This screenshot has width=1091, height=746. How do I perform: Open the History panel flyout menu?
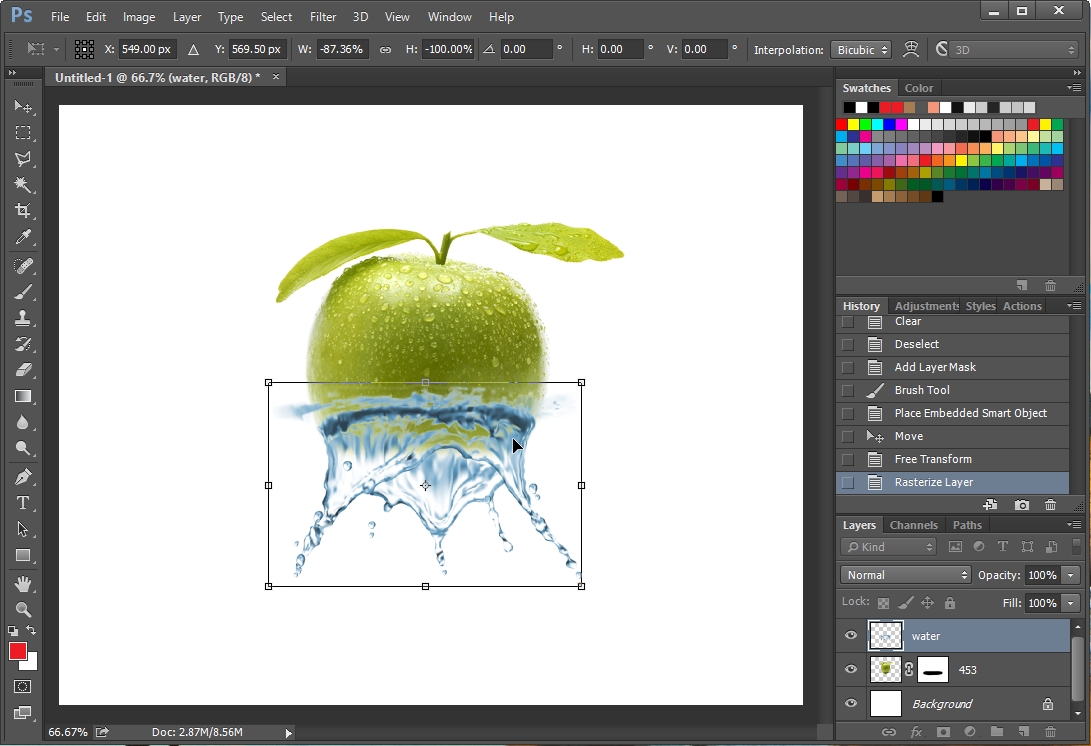[1074, 305]
